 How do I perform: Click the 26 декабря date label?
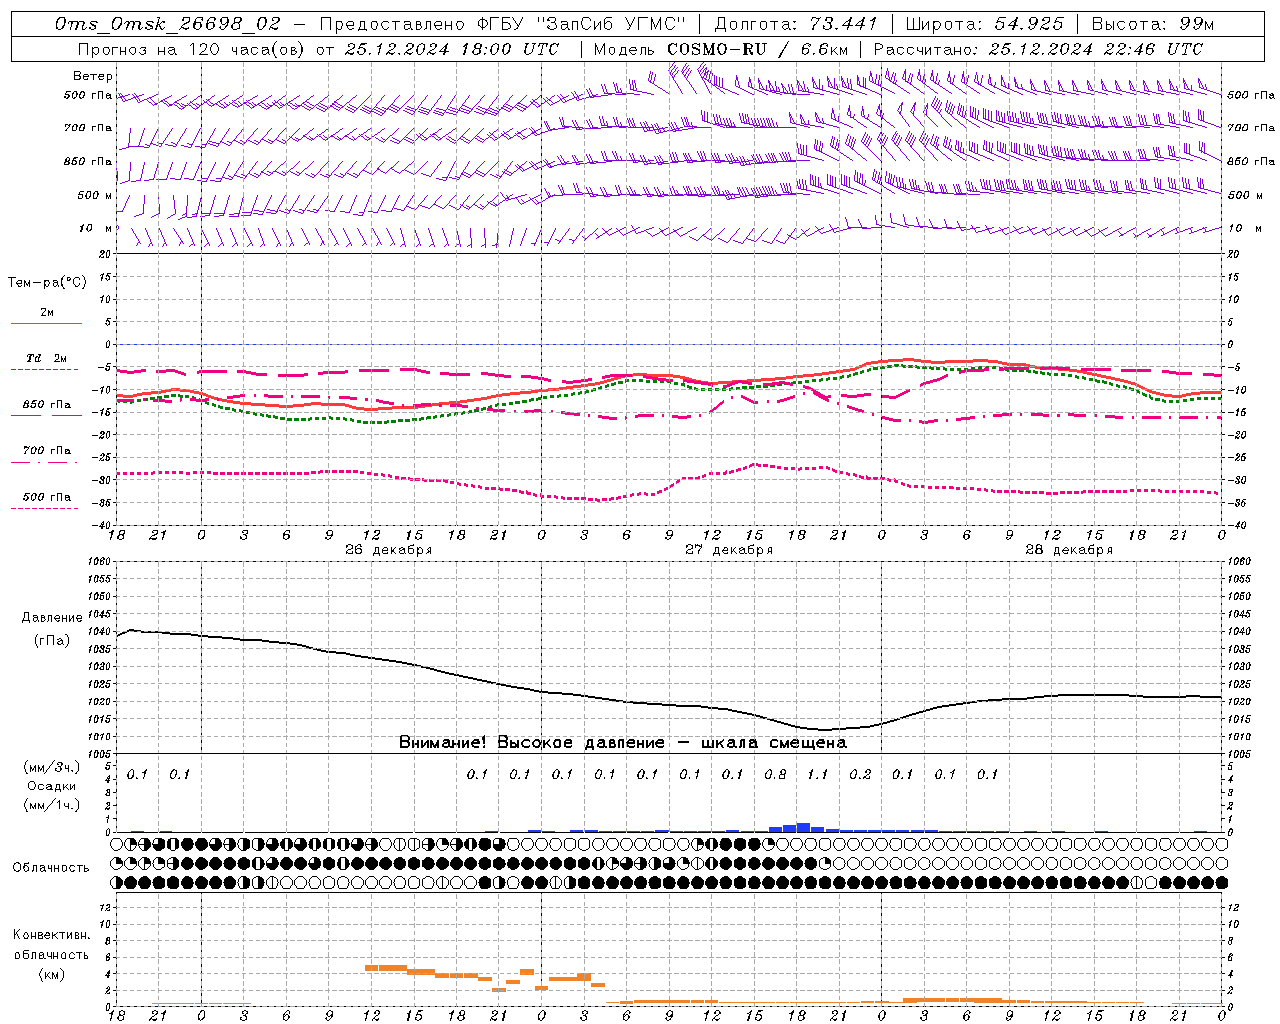389,550
